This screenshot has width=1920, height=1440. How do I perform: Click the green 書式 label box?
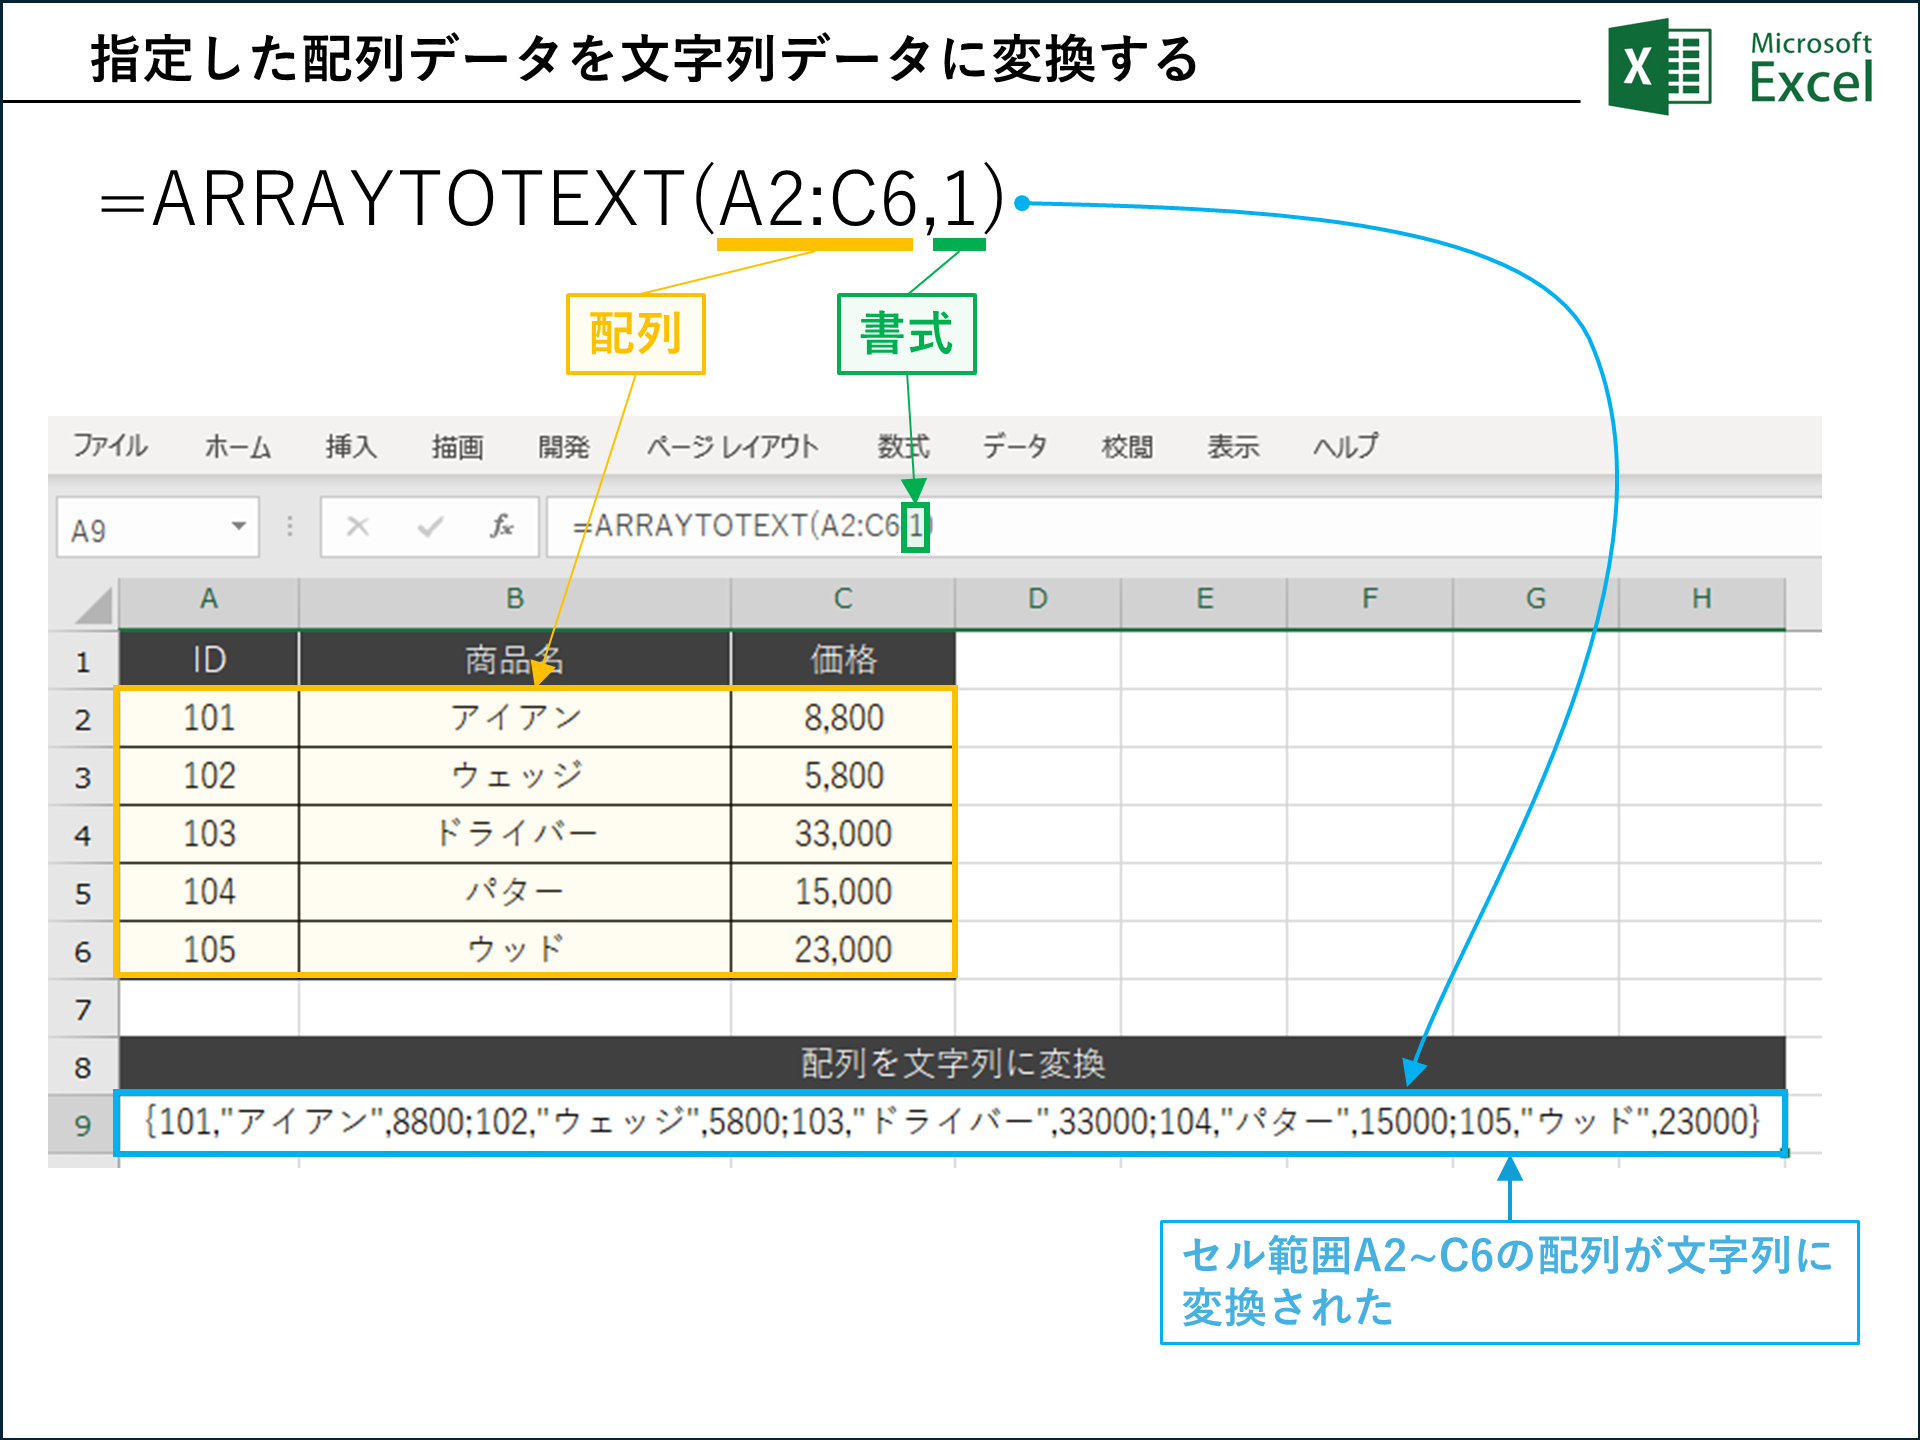905,334
